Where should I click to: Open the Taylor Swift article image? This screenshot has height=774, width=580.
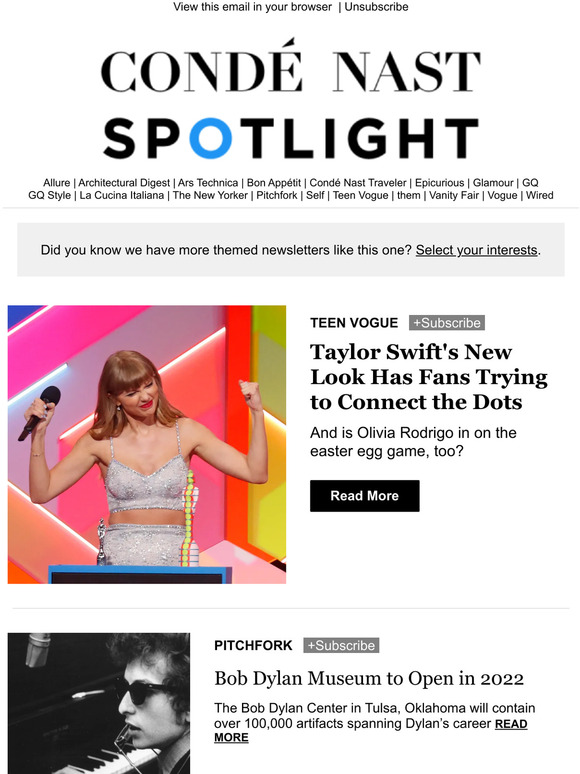pyautogui.click(x=147, y=444)
